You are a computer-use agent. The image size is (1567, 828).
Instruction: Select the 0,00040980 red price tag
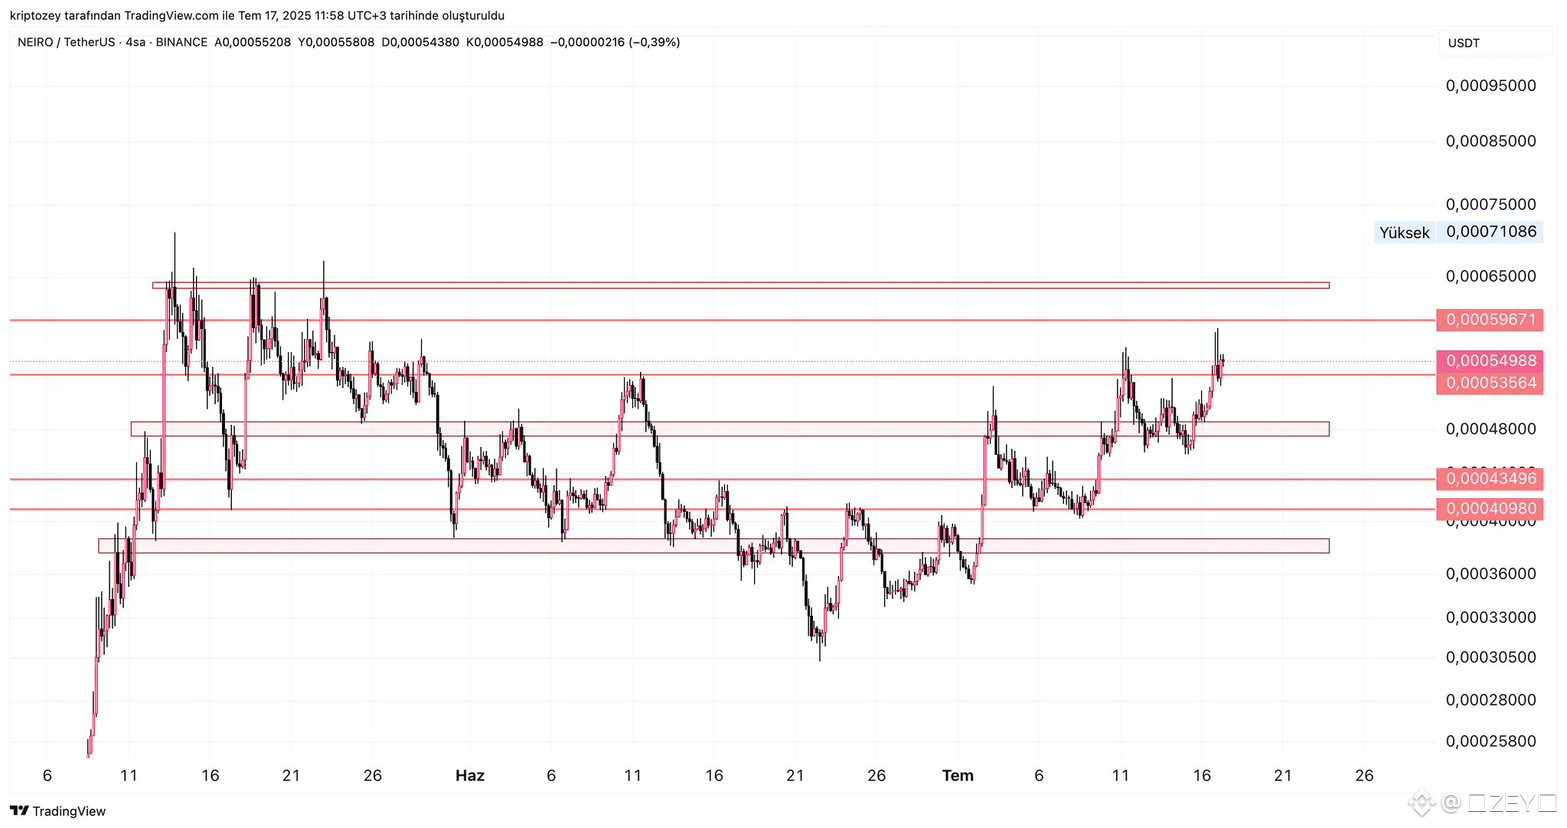coord(1490,509)
